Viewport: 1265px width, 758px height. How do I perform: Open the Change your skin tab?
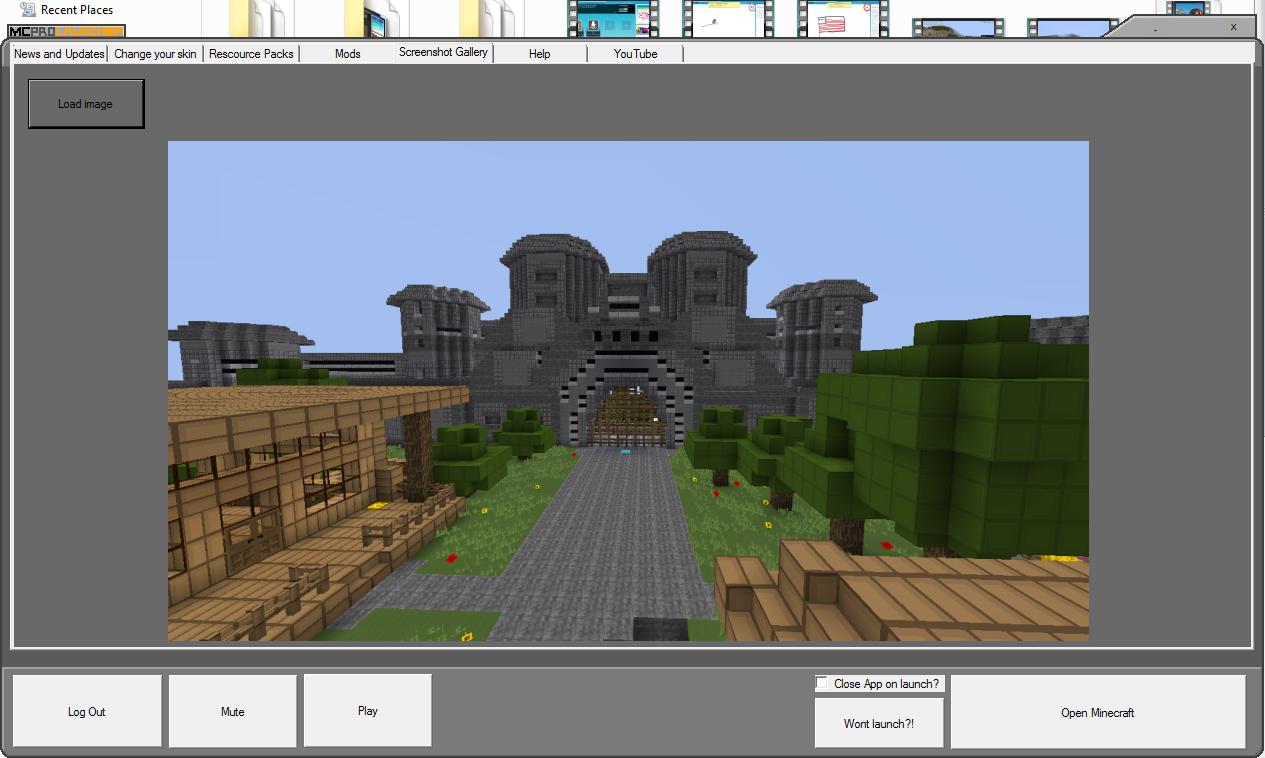pos(155,54)
